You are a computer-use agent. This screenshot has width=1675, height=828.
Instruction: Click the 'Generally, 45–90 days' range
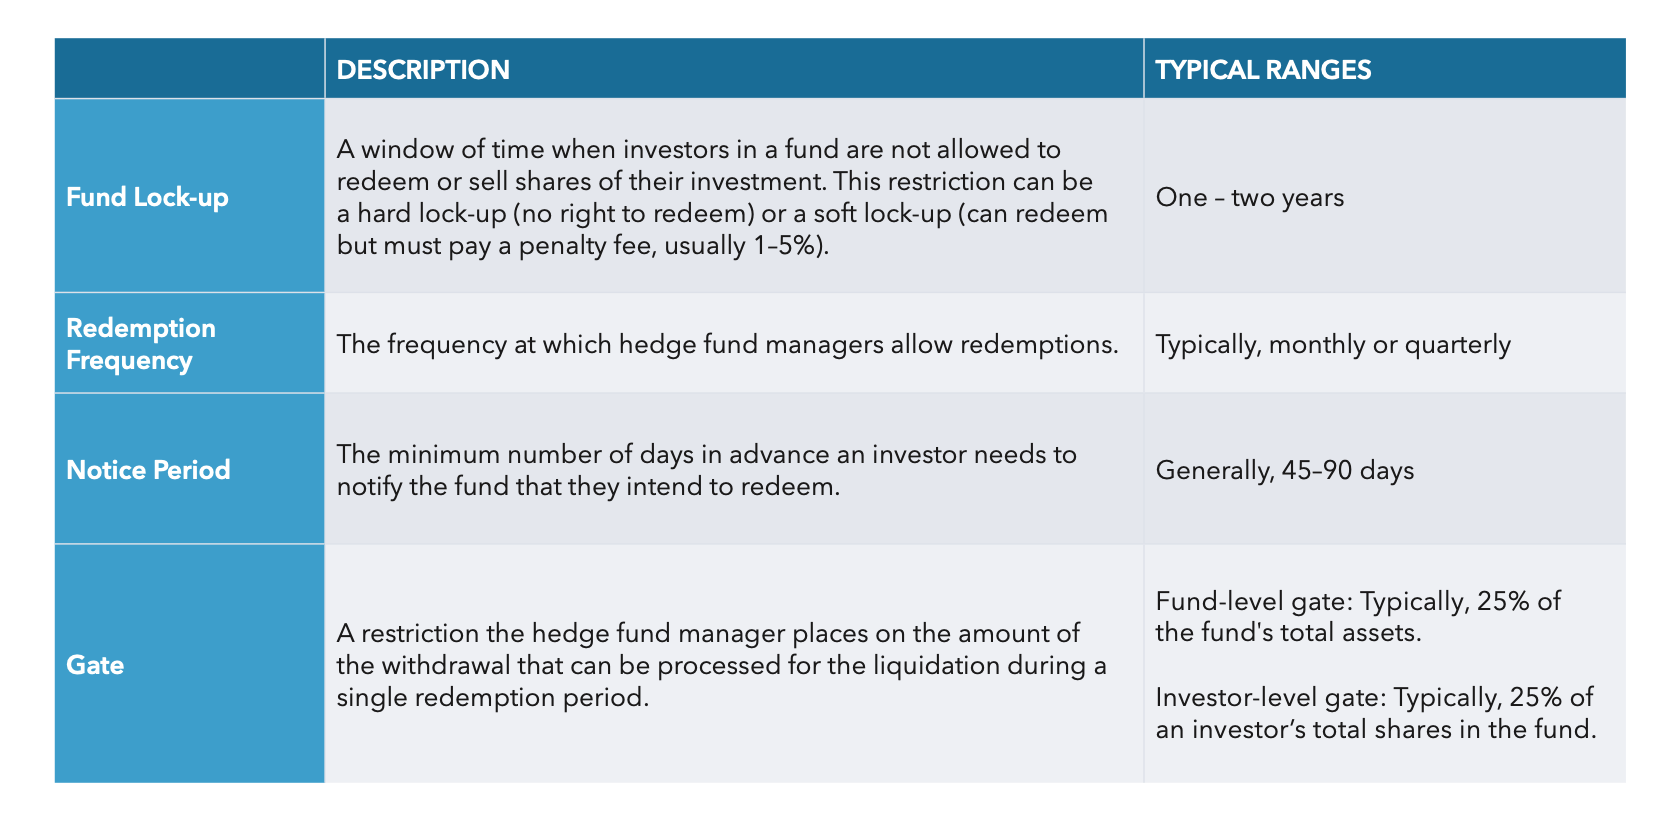click(1284, 471)
